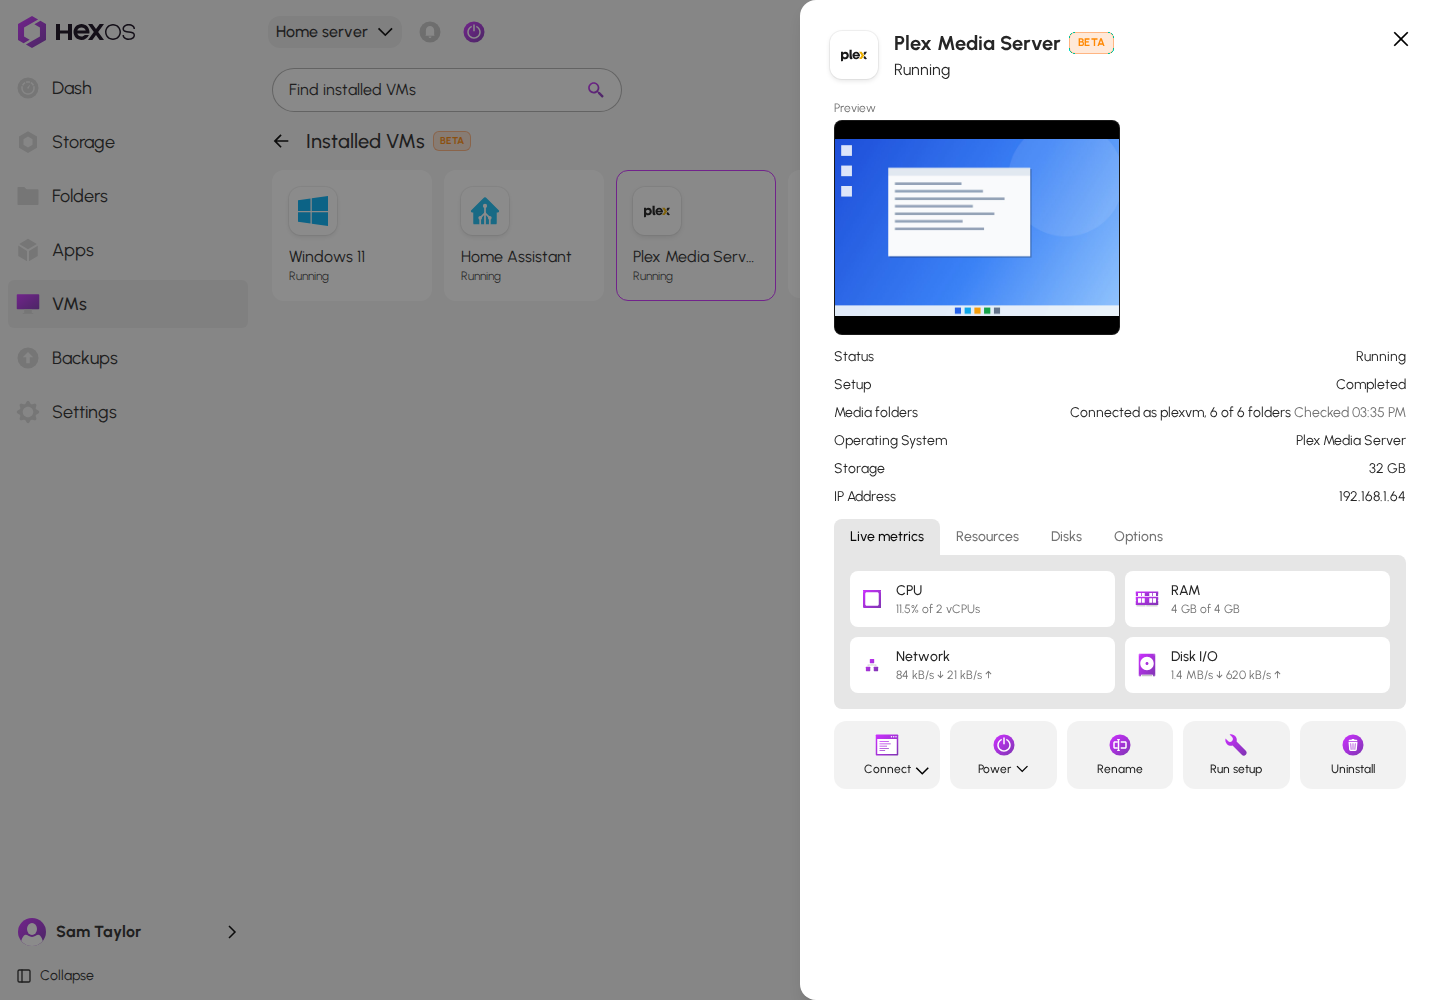Open the Dash sidebar item
The image size is (1440, 1000).
click(x=128, y=88)
